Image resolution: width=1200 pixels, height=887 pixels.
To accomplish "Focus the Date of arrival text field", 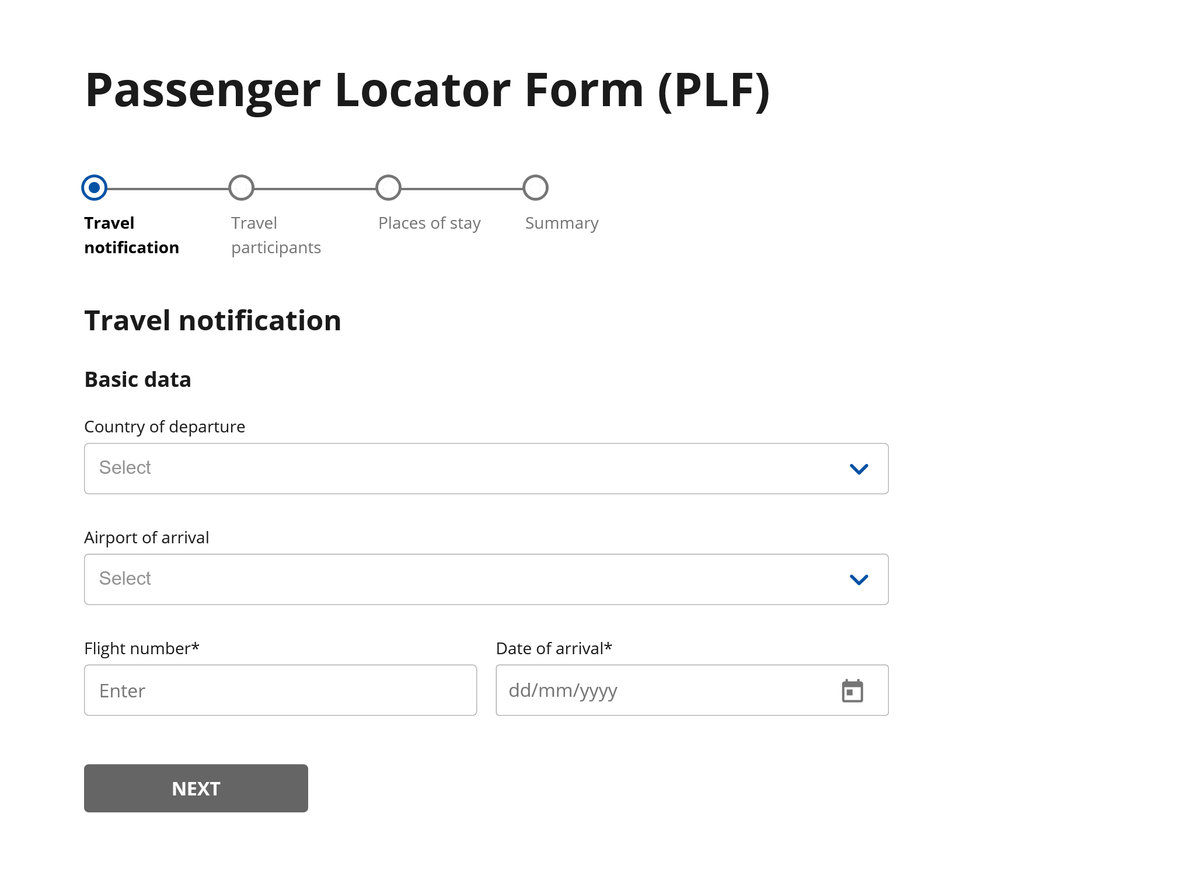I will [x=692, y=690].
